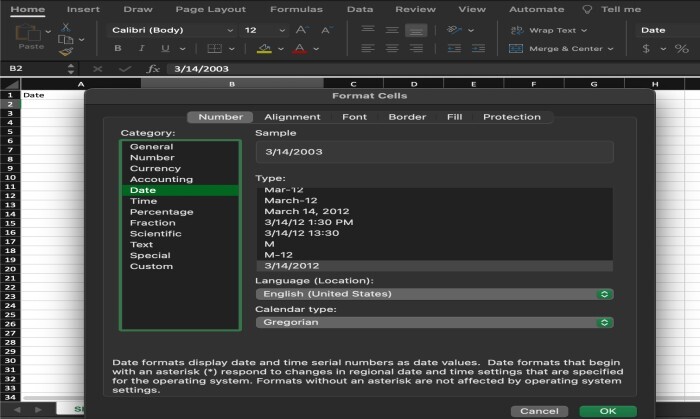Apply Percent style icon

682,48
